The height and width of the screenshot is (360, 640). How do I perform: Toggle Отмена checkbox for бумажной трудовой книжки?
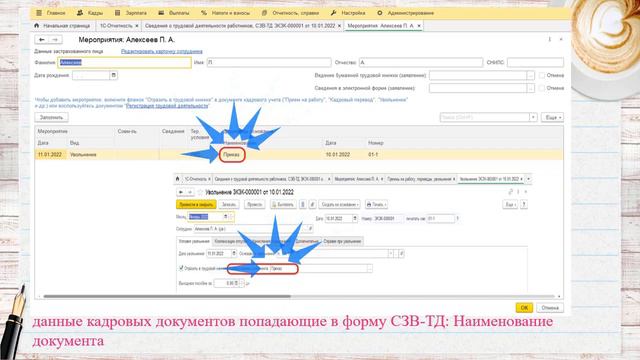pos(542,75)
